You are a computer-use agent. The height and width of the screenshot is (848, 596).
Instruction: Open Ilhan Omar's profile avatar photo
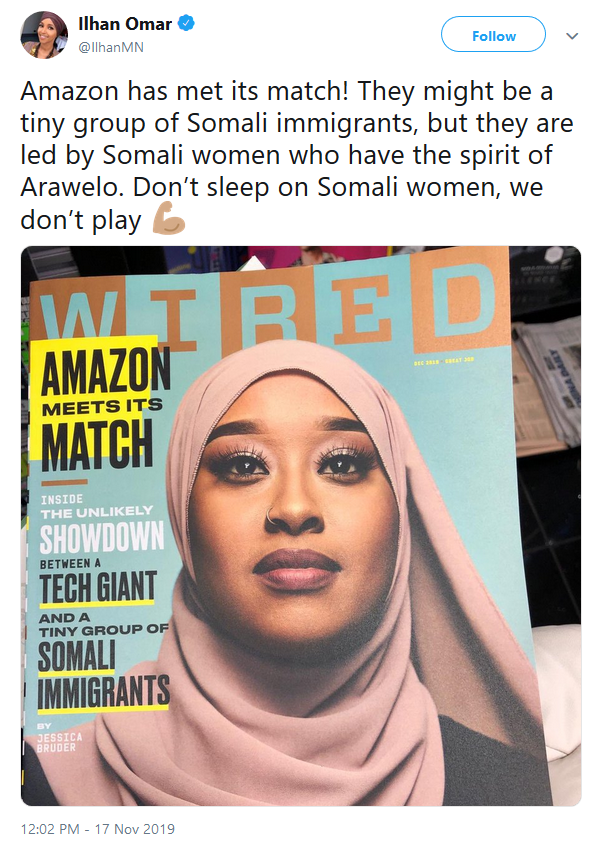(44, 35)
